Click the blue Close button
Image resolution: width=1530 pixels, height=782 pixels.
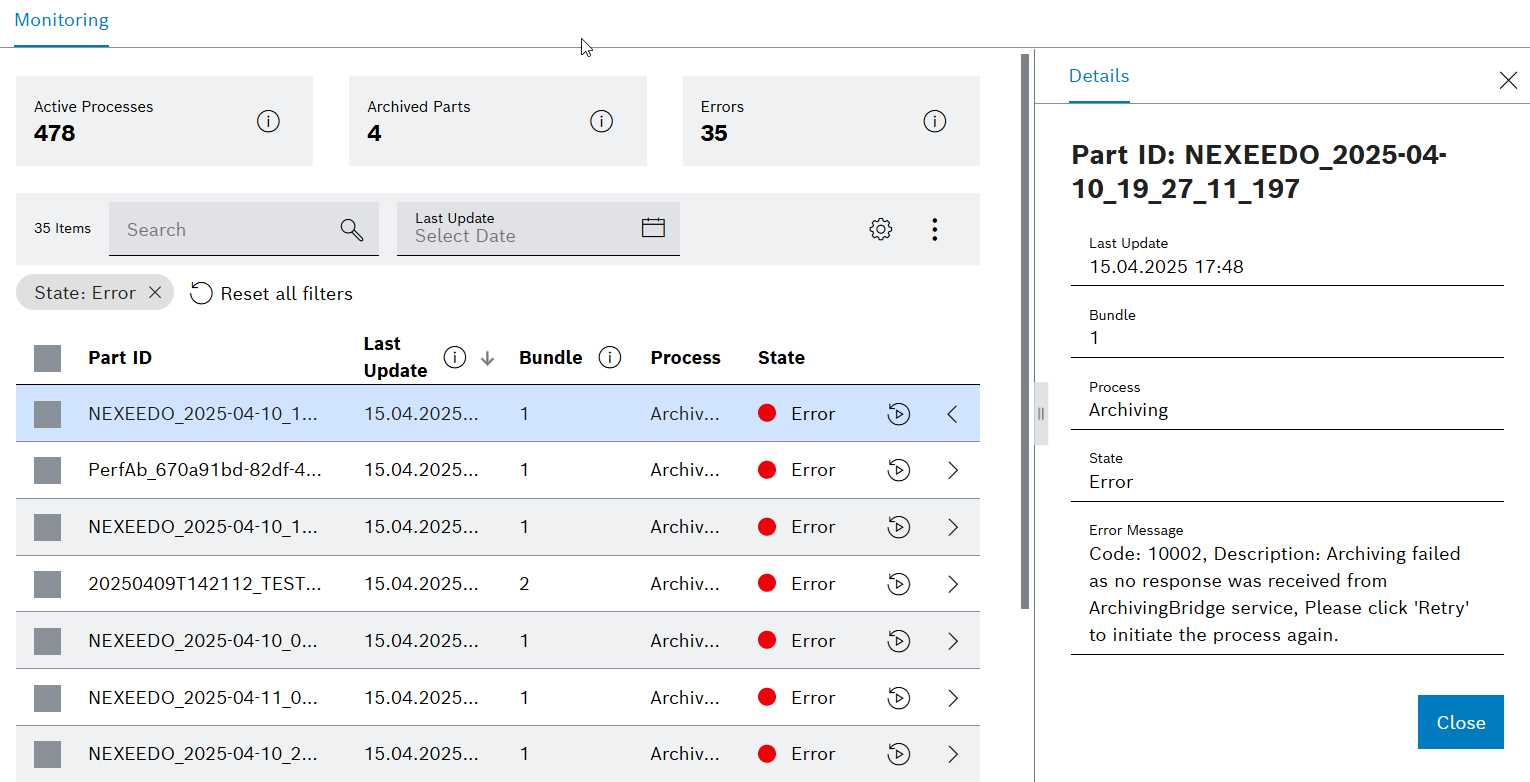(1460, 722)
